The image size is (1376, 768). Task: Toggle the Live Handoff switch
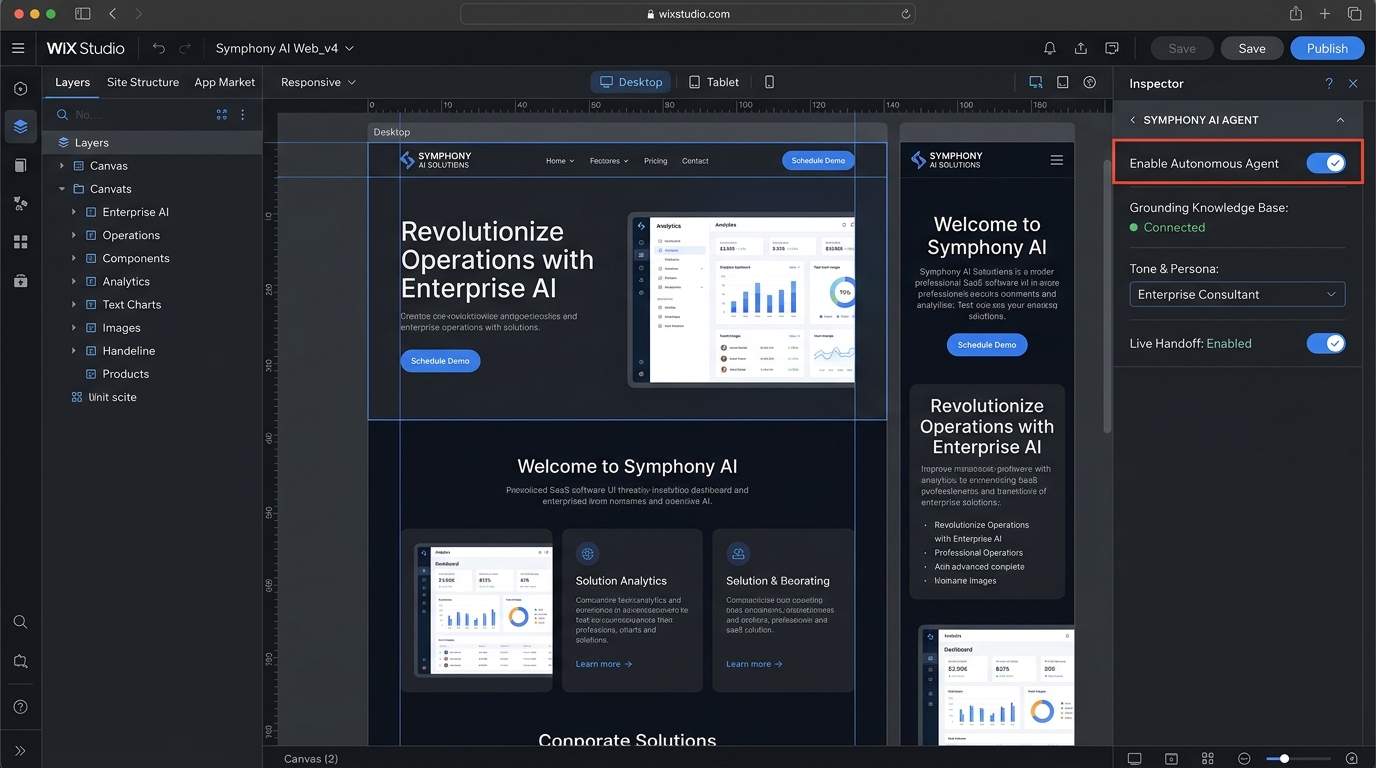1326,343
